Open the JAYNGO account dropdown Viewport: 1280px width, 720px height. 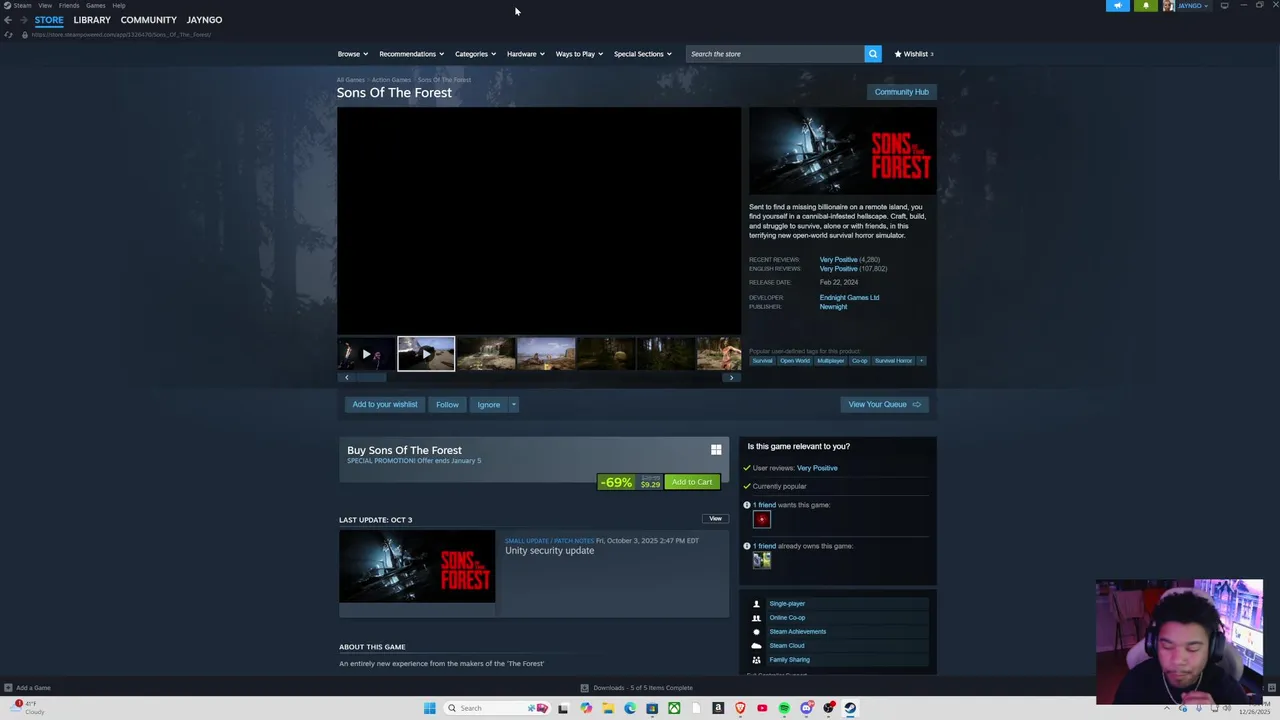(x=1193, y=6)
